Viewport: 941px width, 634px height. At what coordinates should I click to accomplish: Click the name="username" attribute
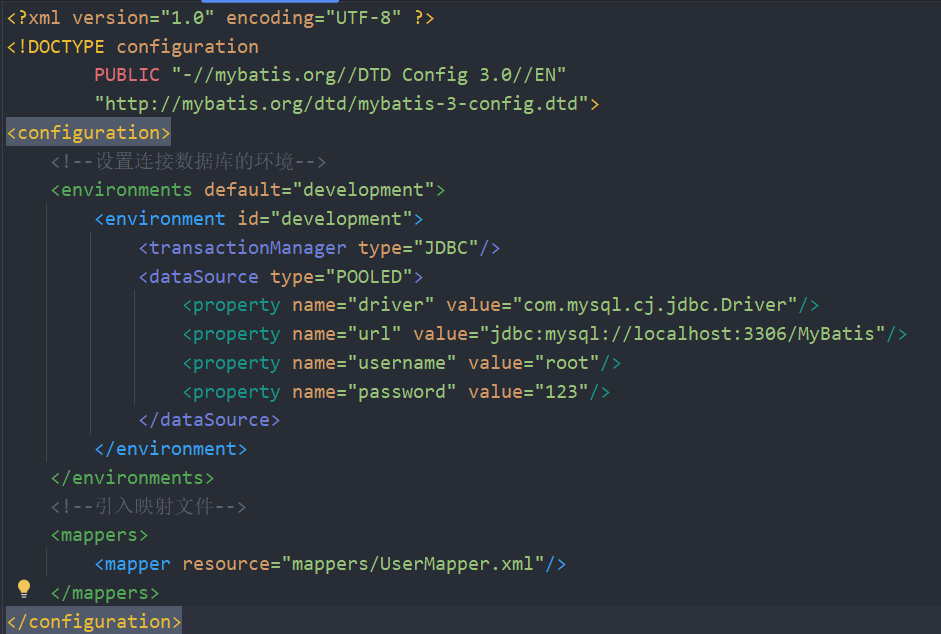[374, 363]
